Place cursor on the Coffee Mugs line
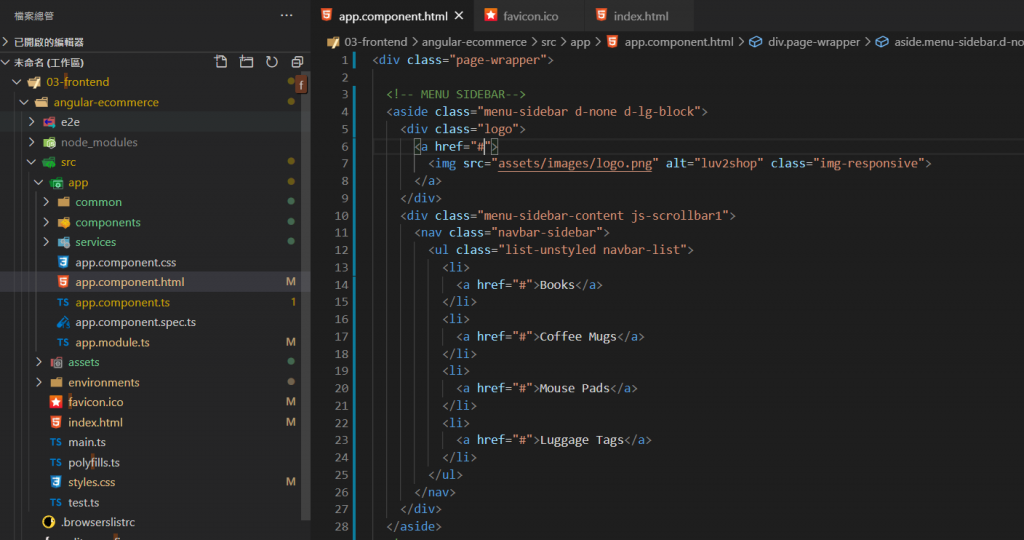Viewport: 1024px width, 540px height. click(550, 337)
